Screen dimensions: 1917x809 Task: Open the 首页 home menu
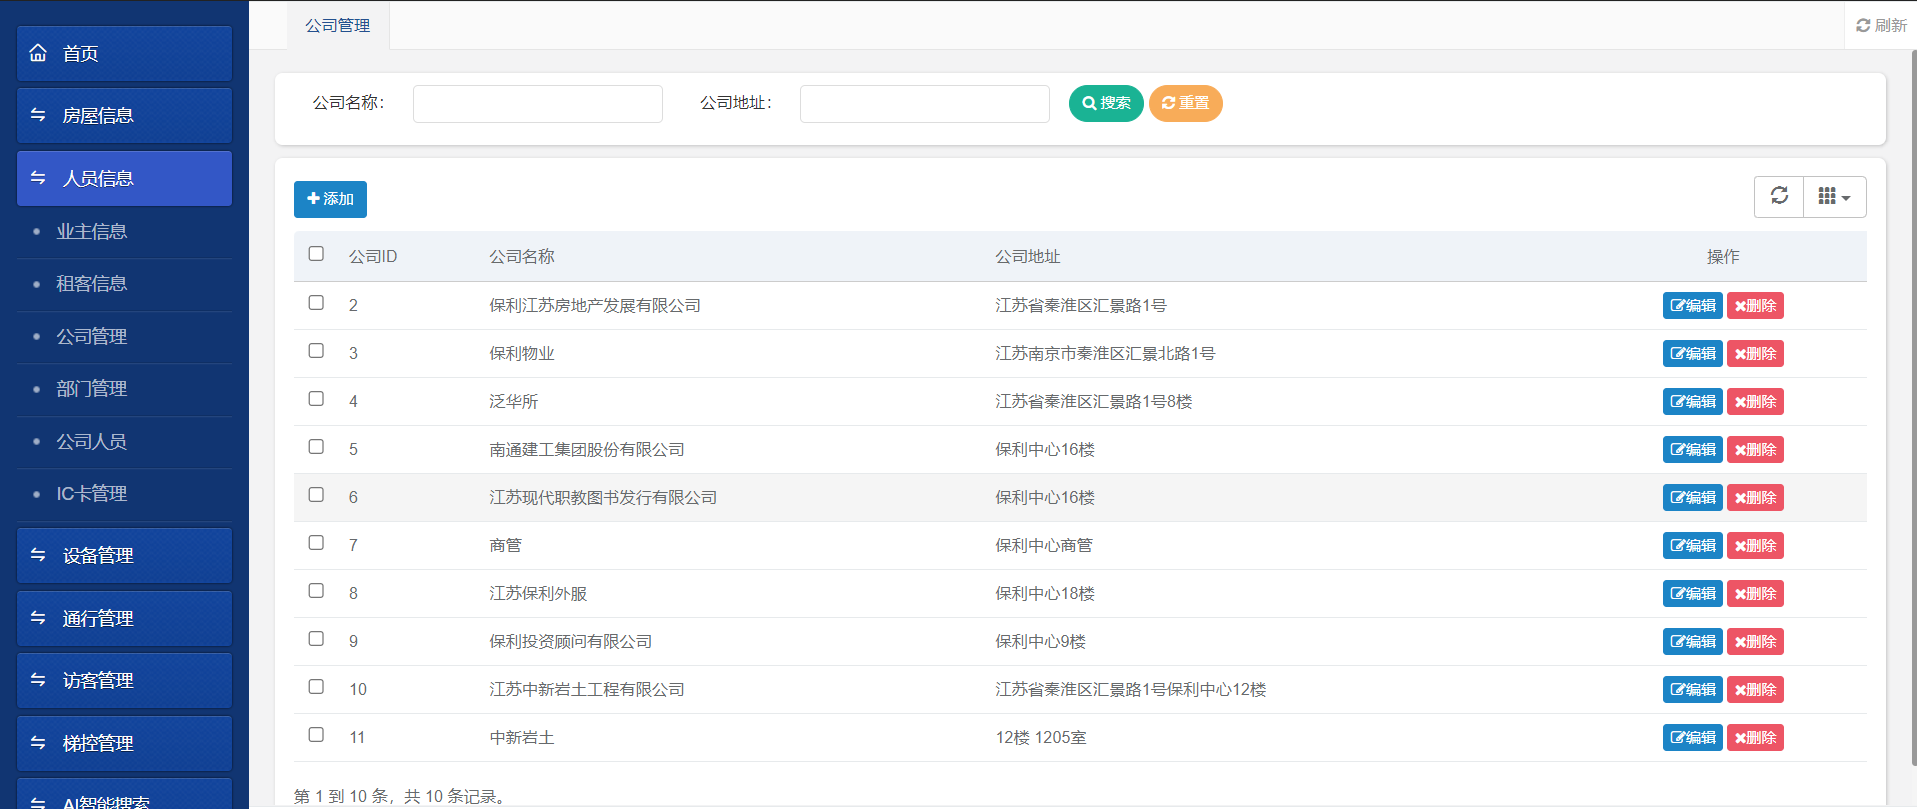click(124, 54)
